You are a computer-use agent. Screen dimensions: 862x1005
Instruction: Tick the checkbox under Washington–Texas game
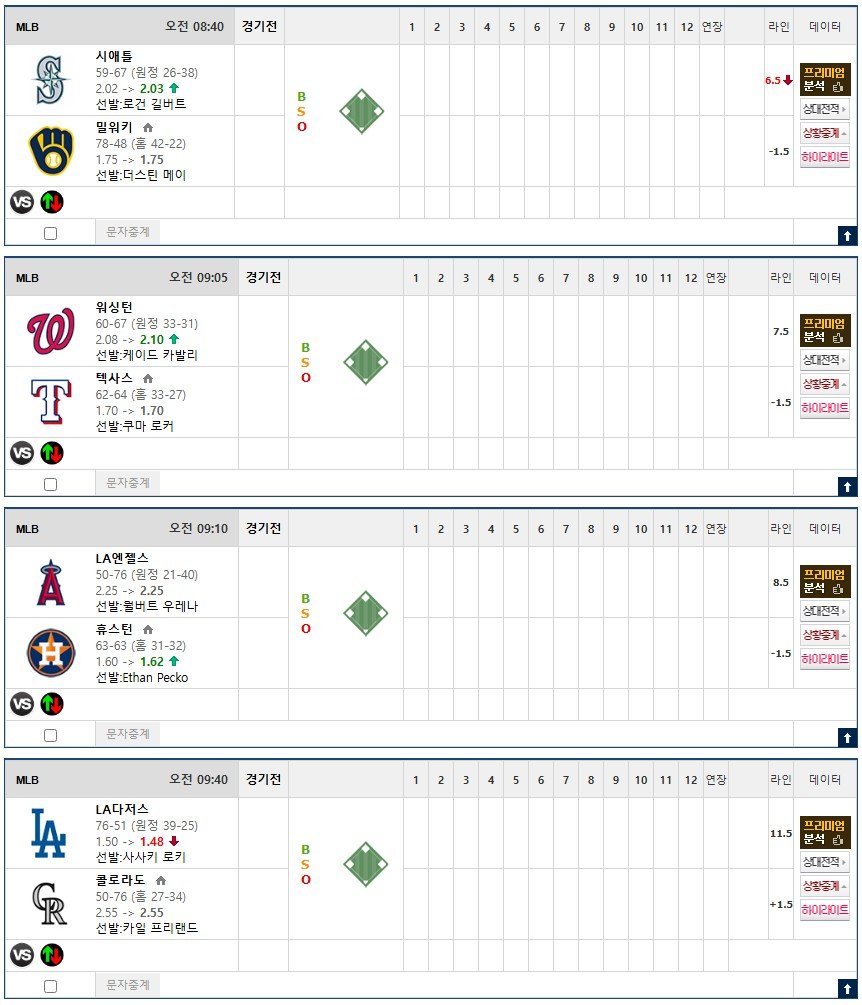tap(51, 484)
